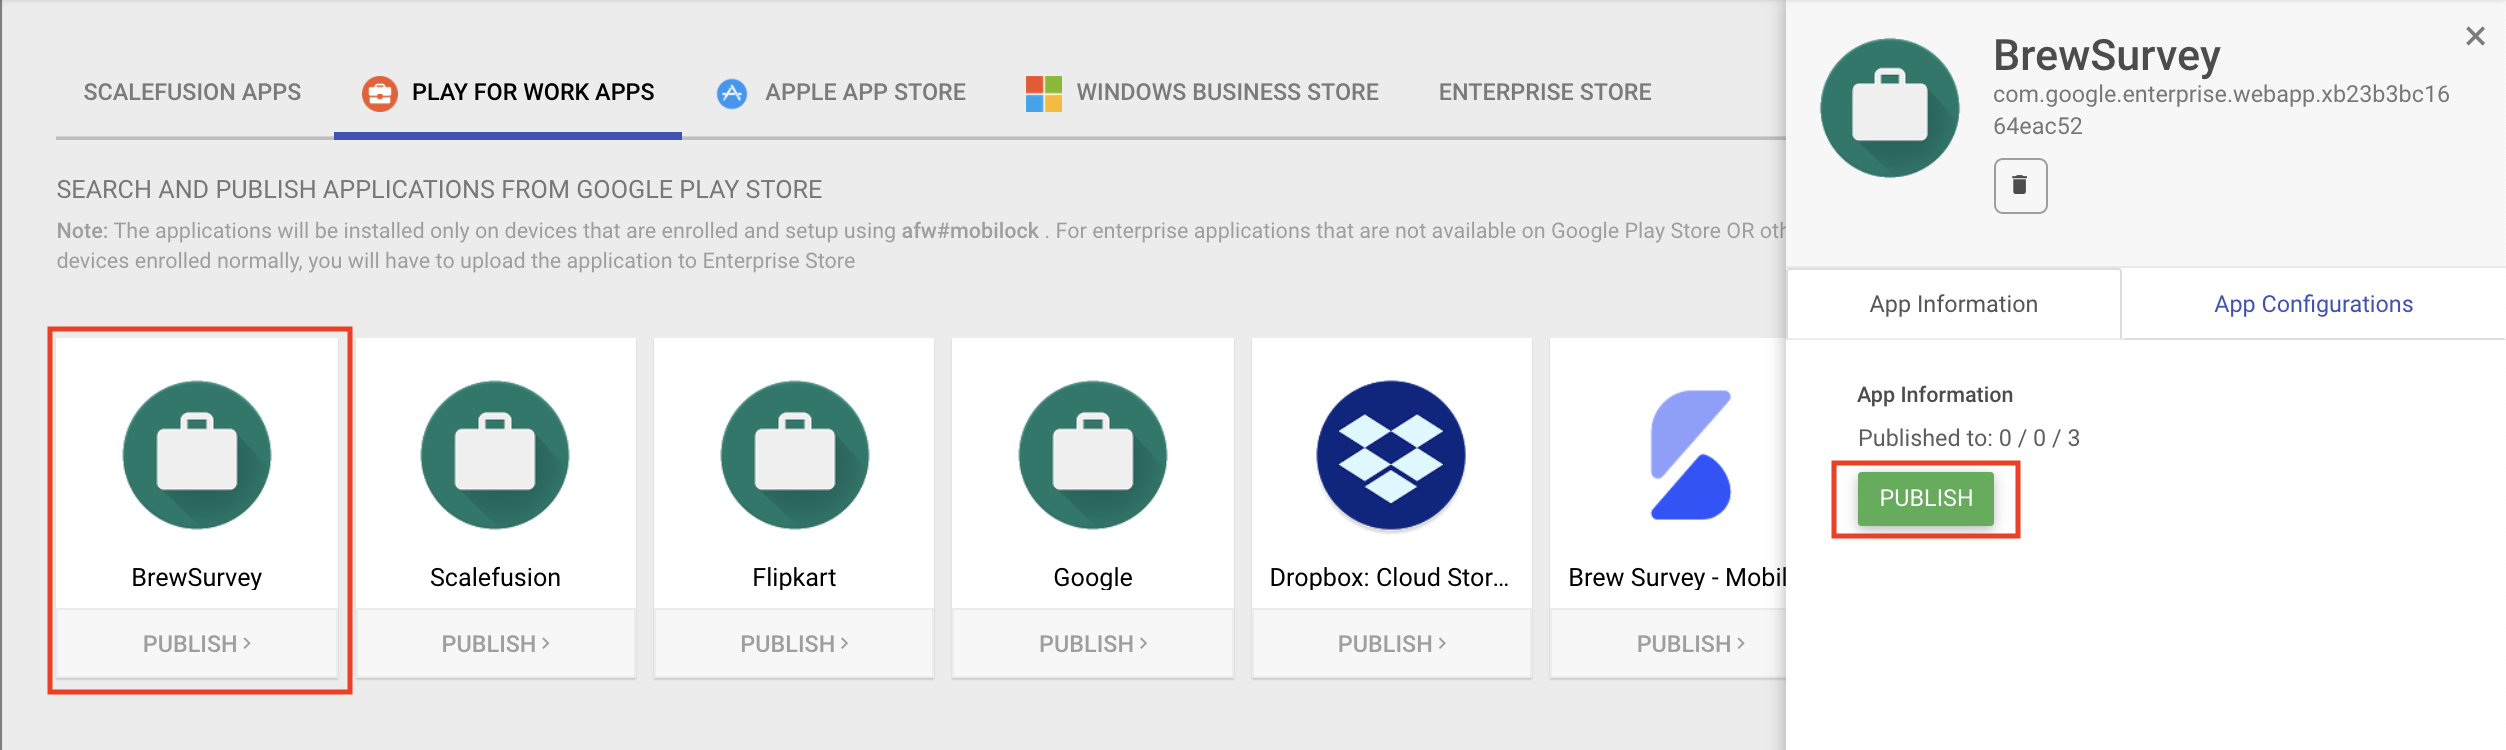
Task: Click the green PUBLISH button
Action: pos(1926,498)
